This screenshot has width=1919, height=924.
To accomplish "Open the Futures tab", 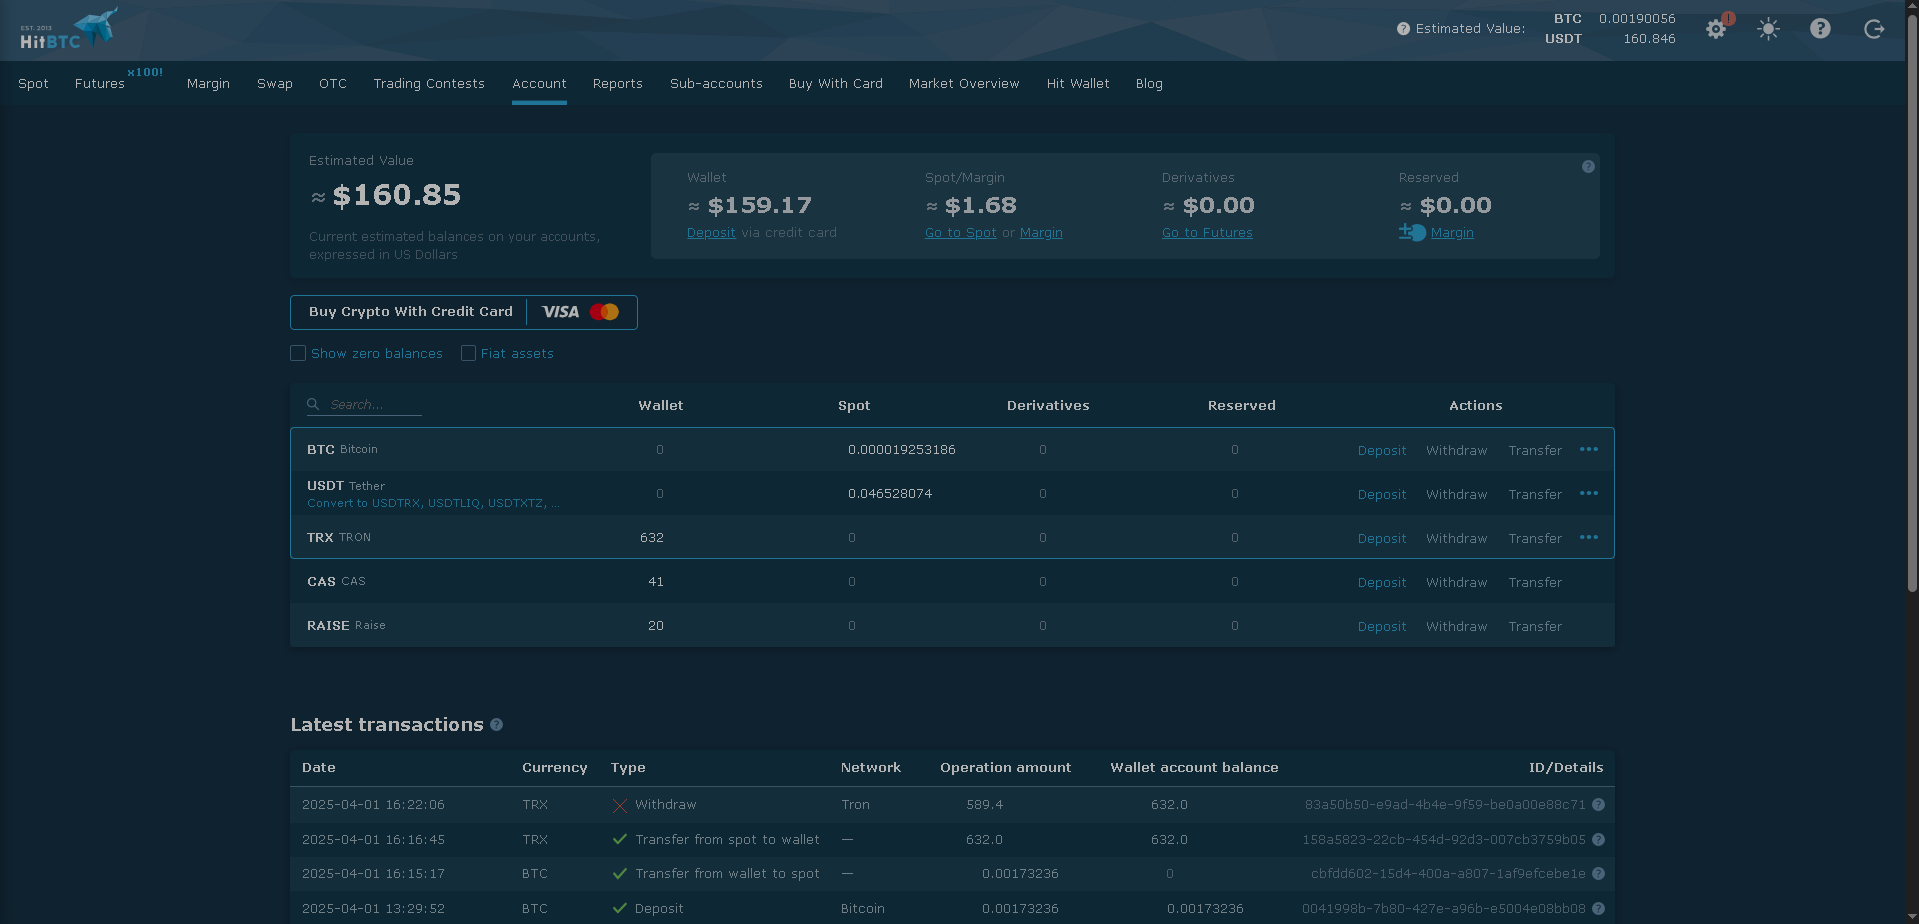I will pyautogui.click(x=100, y=84).
